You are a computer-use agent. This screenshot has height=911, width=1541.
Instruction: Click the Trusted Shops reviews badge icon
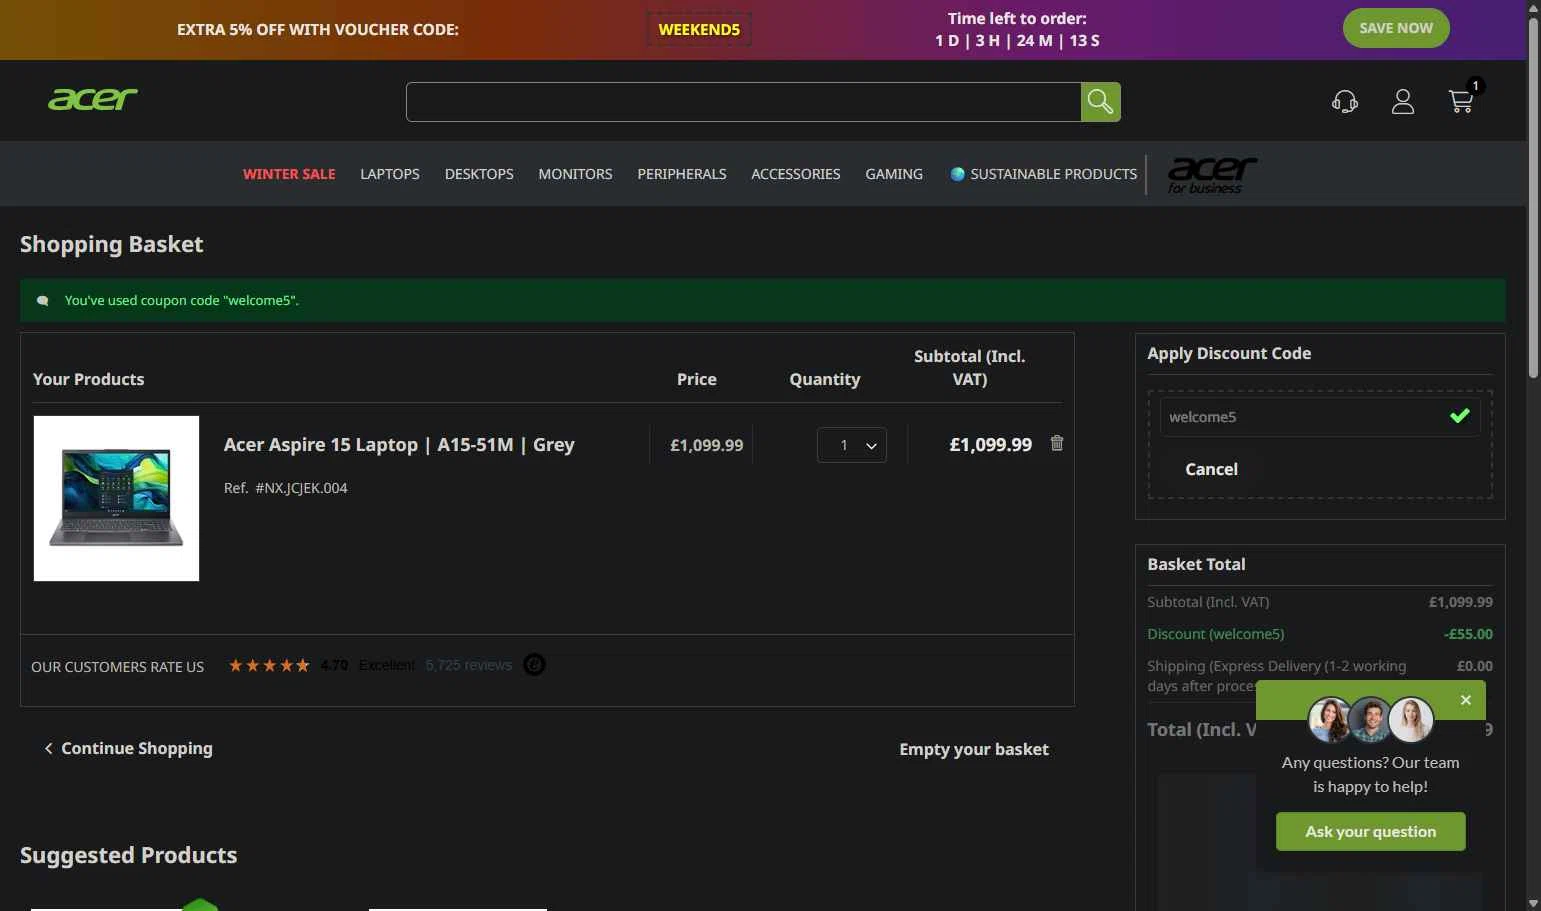tap(534, 665)
